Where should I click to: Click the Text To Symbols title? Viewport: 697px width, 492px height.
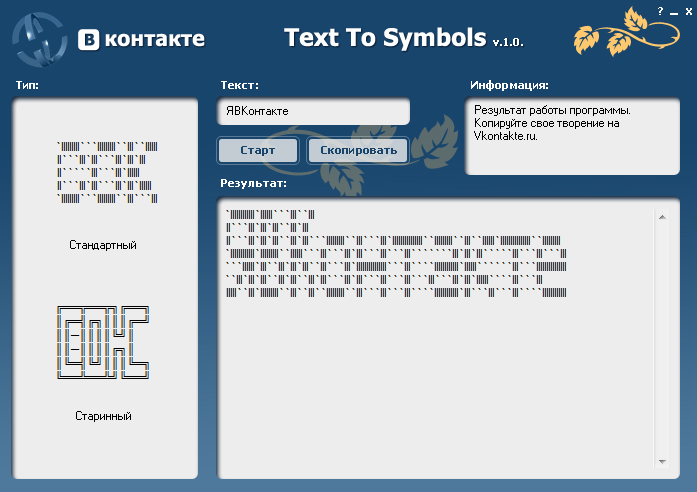(x=385, y=38)
